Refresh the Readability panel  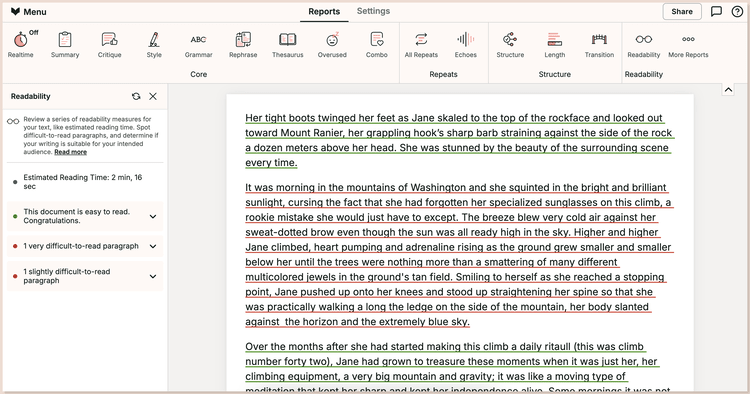[136, 96]
